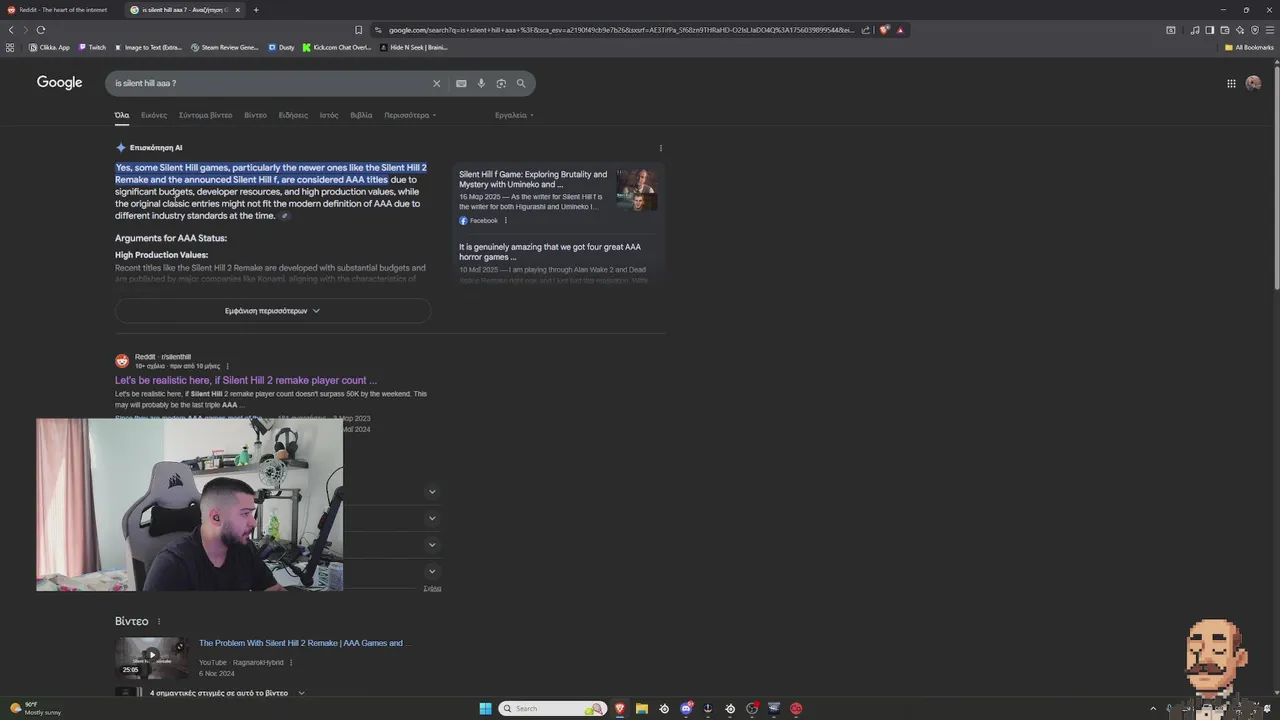Close the active Google search tab
This screenshot has width=1280, height=720.
(238, 10)
